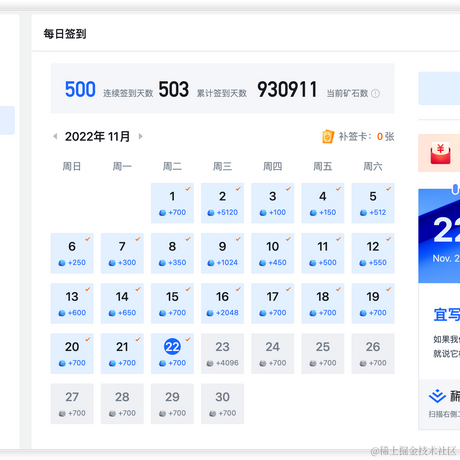Select calendar day 21

[122, 354]
